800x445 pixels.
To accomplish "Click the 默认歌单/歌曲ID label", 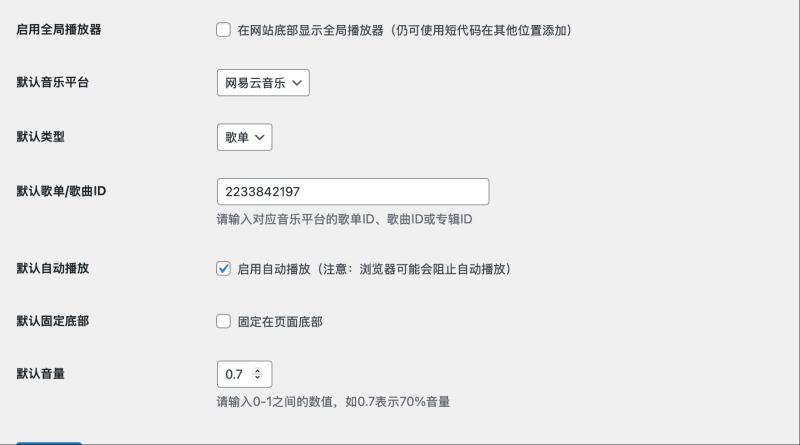I will [x=62, y=191].
